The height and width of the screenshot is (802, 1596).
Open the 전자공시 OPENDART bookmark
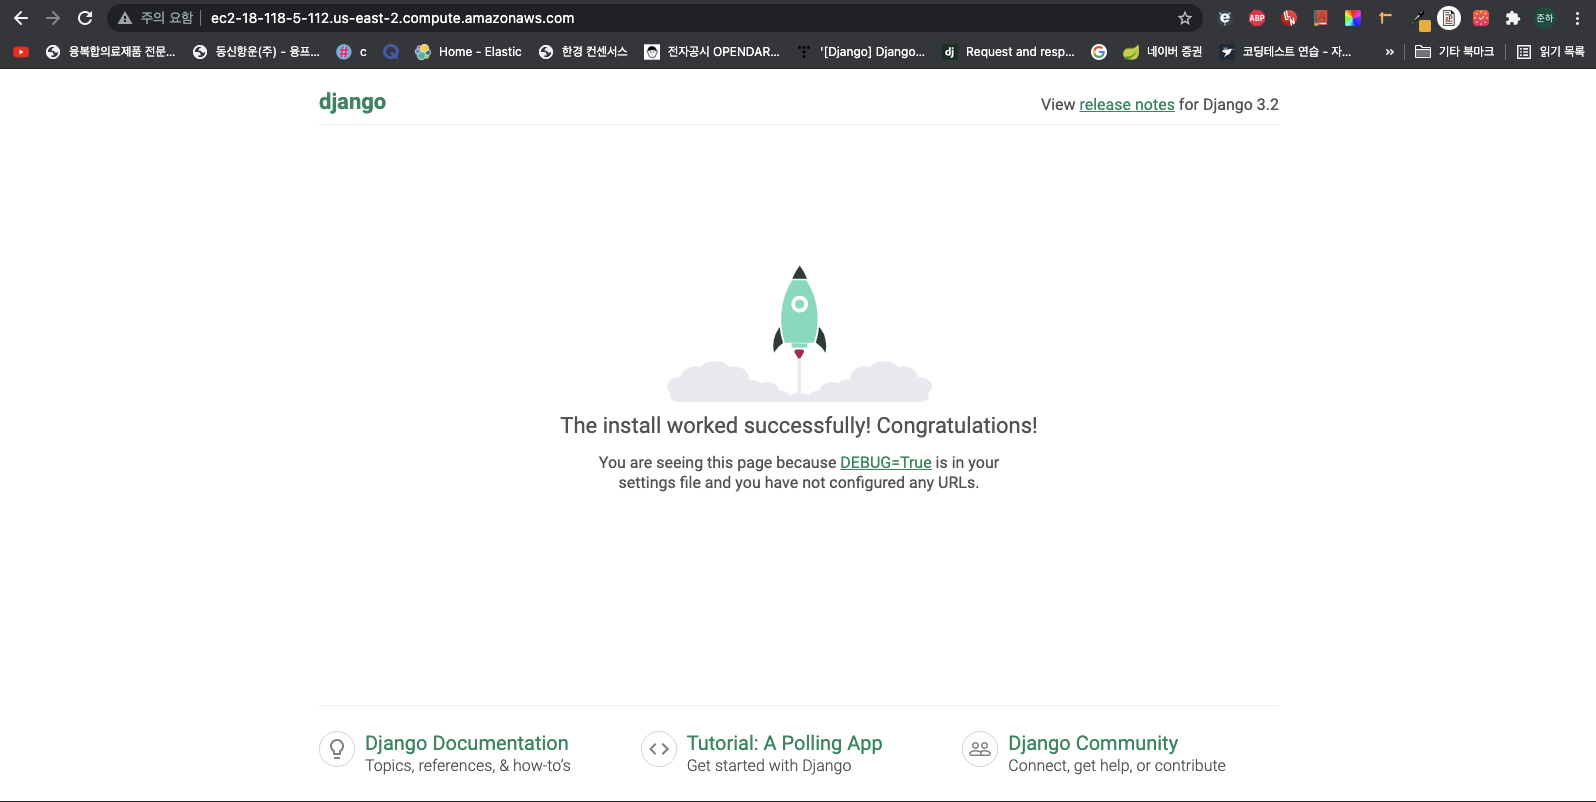tap(712, 52)
